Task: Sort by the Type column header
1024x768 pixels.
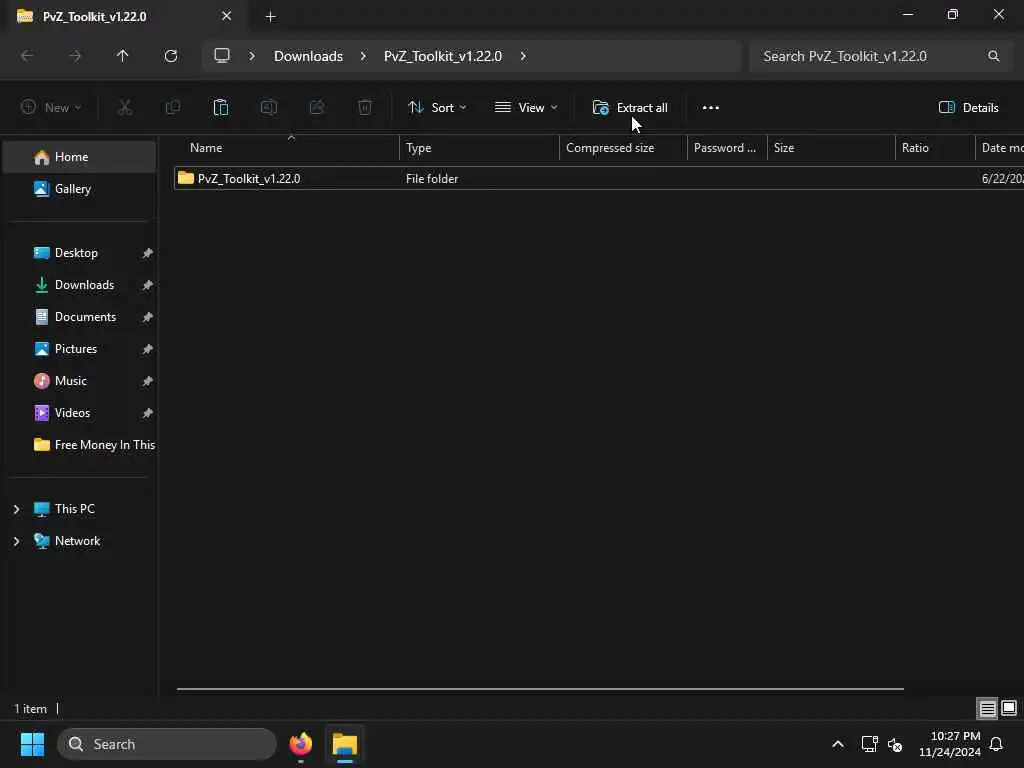Action: (479, 148)
